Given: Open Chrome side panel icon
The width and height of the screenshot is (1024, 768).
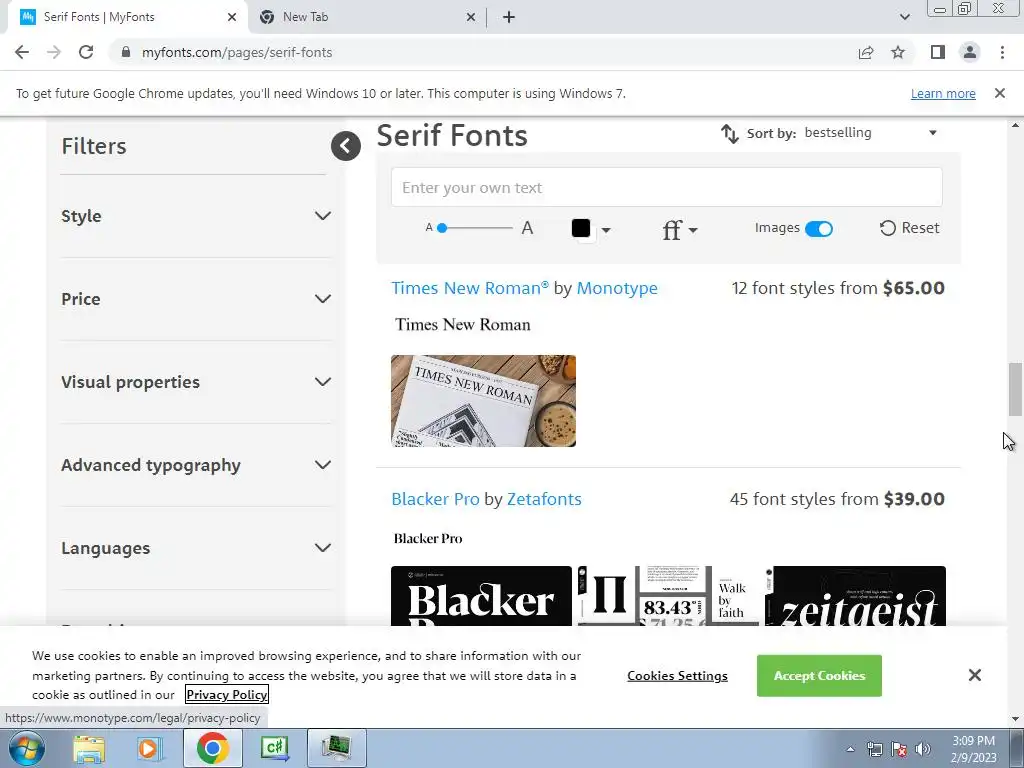Looking at the screenshot, I should coord(938,52).
